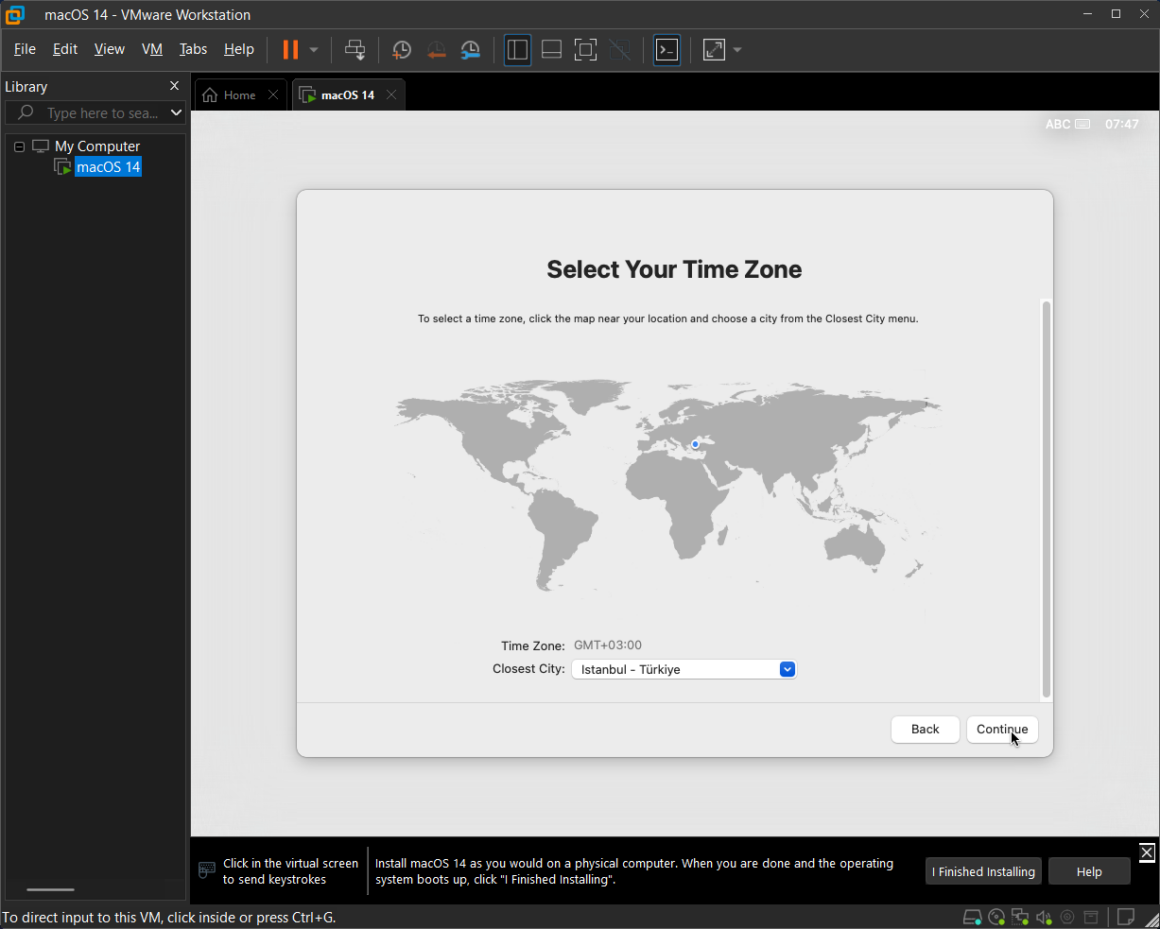Collapse the My Computer tree node
The image size is (1160, 929).
click(x=19, y=146)
